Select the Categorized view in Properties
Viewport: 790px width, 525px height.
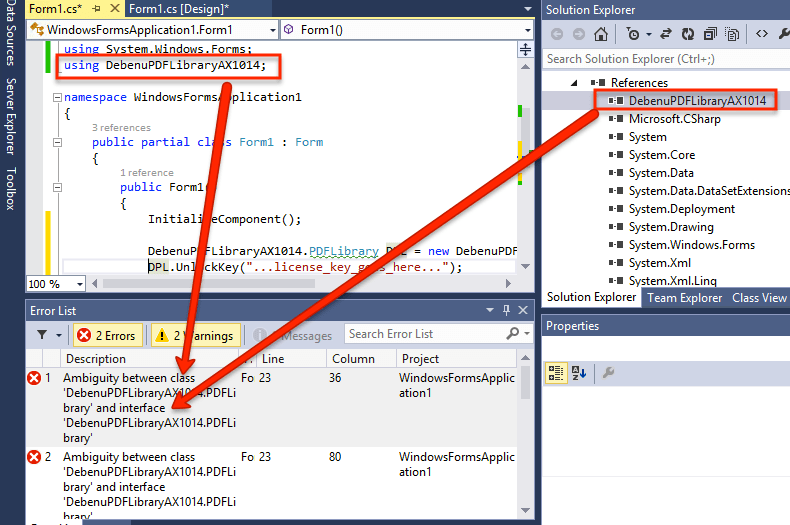pos(556,373)
